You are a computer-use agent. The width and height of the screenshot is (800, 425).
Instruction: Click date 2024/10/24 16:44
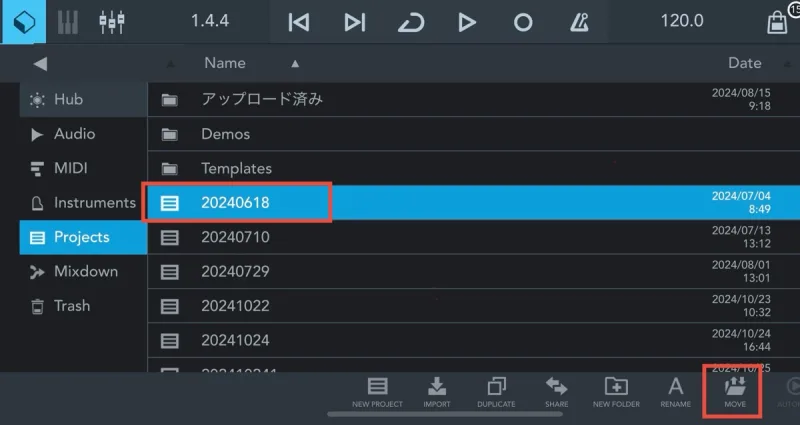[x=741, y=340]
